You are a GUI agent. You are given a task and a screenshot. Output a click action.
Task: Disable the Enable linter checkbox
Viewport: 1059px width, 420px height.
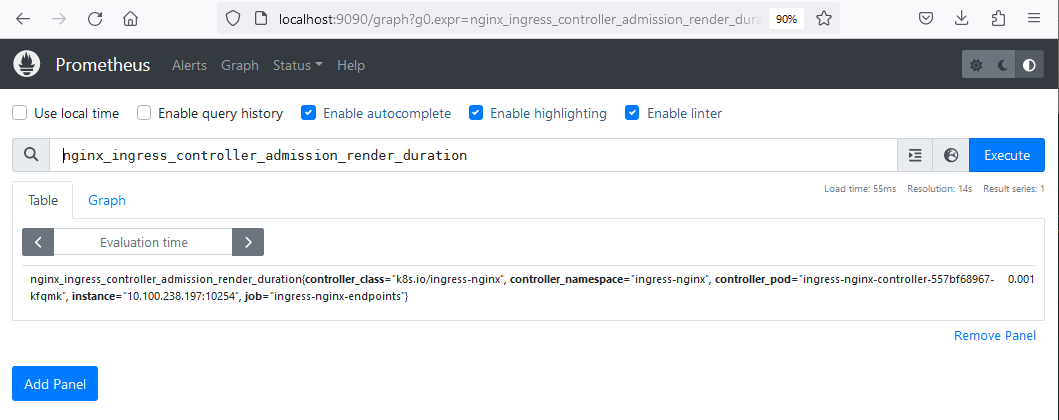pos(632,113)
